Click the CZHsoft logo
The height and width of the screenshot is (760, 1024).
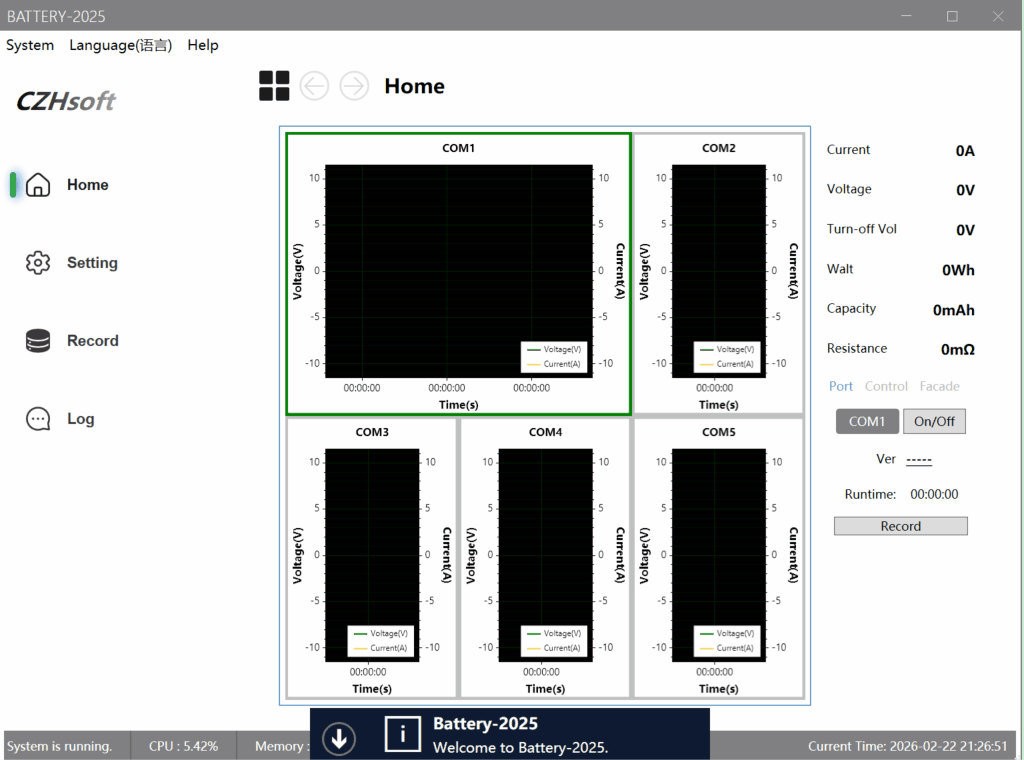[x=65, y=101]
